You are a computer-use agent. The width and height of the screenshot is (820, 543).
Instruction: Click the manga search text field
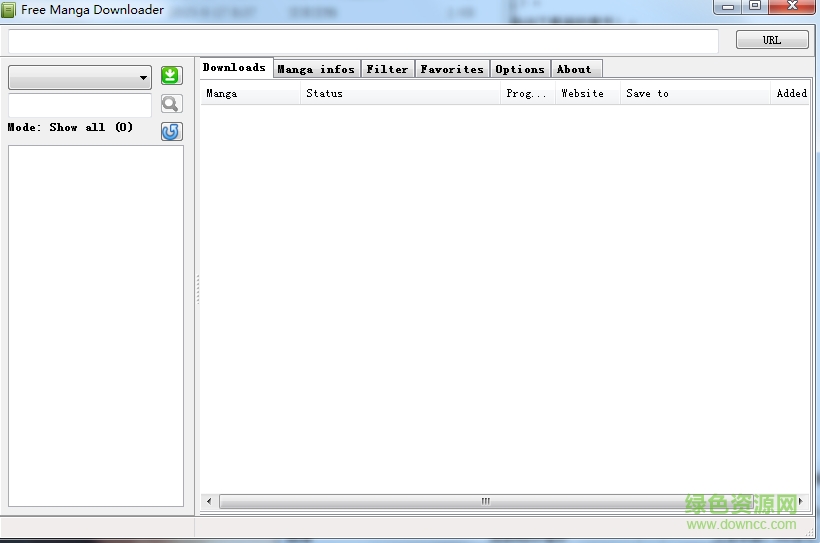80,105
